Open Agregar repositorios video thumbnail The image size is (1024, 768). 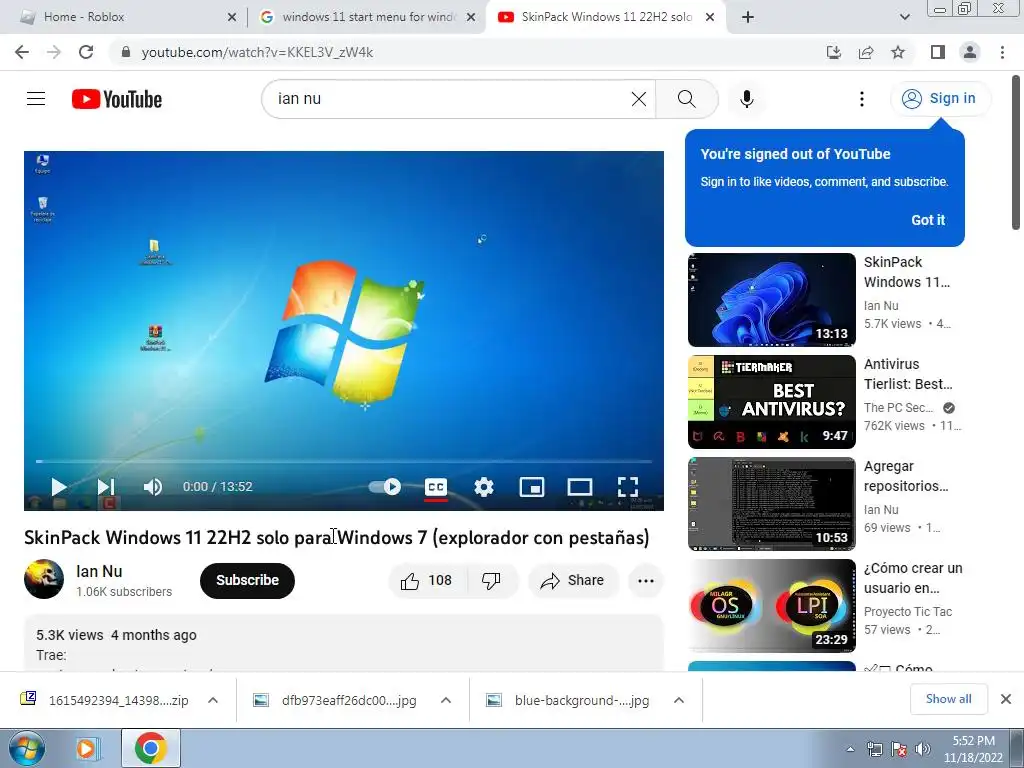tap(771, 504)
